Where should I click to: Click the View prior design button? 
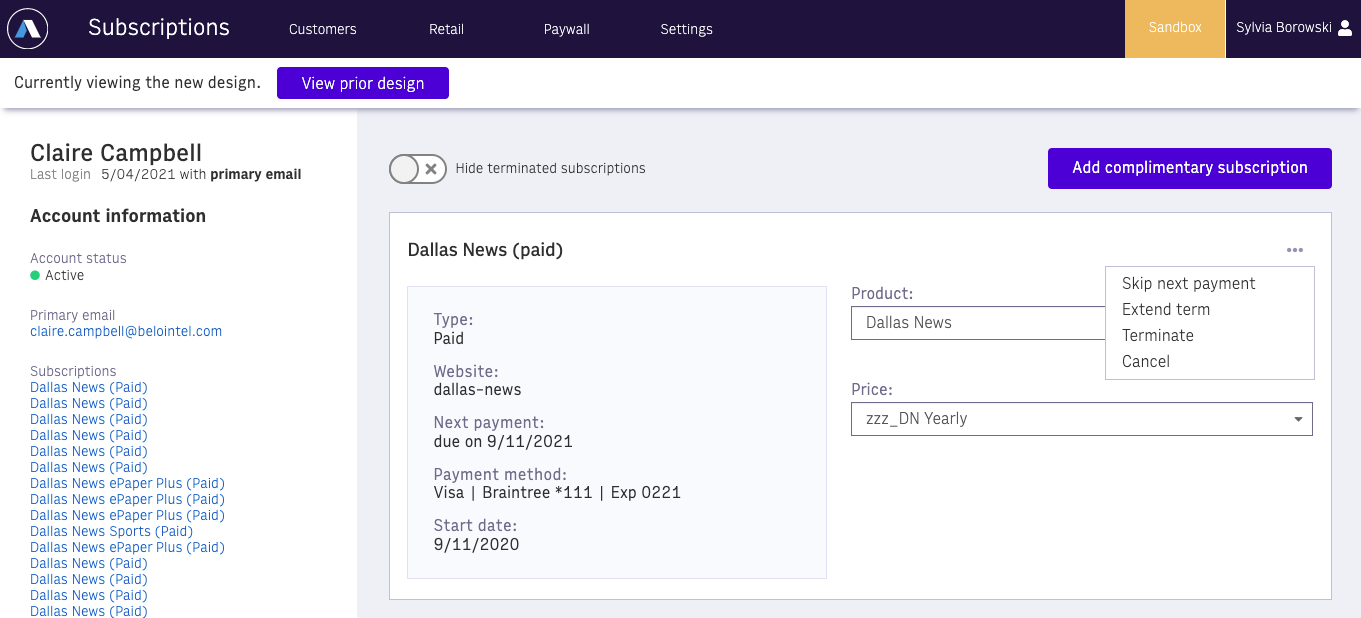click(x=363, y=83)
